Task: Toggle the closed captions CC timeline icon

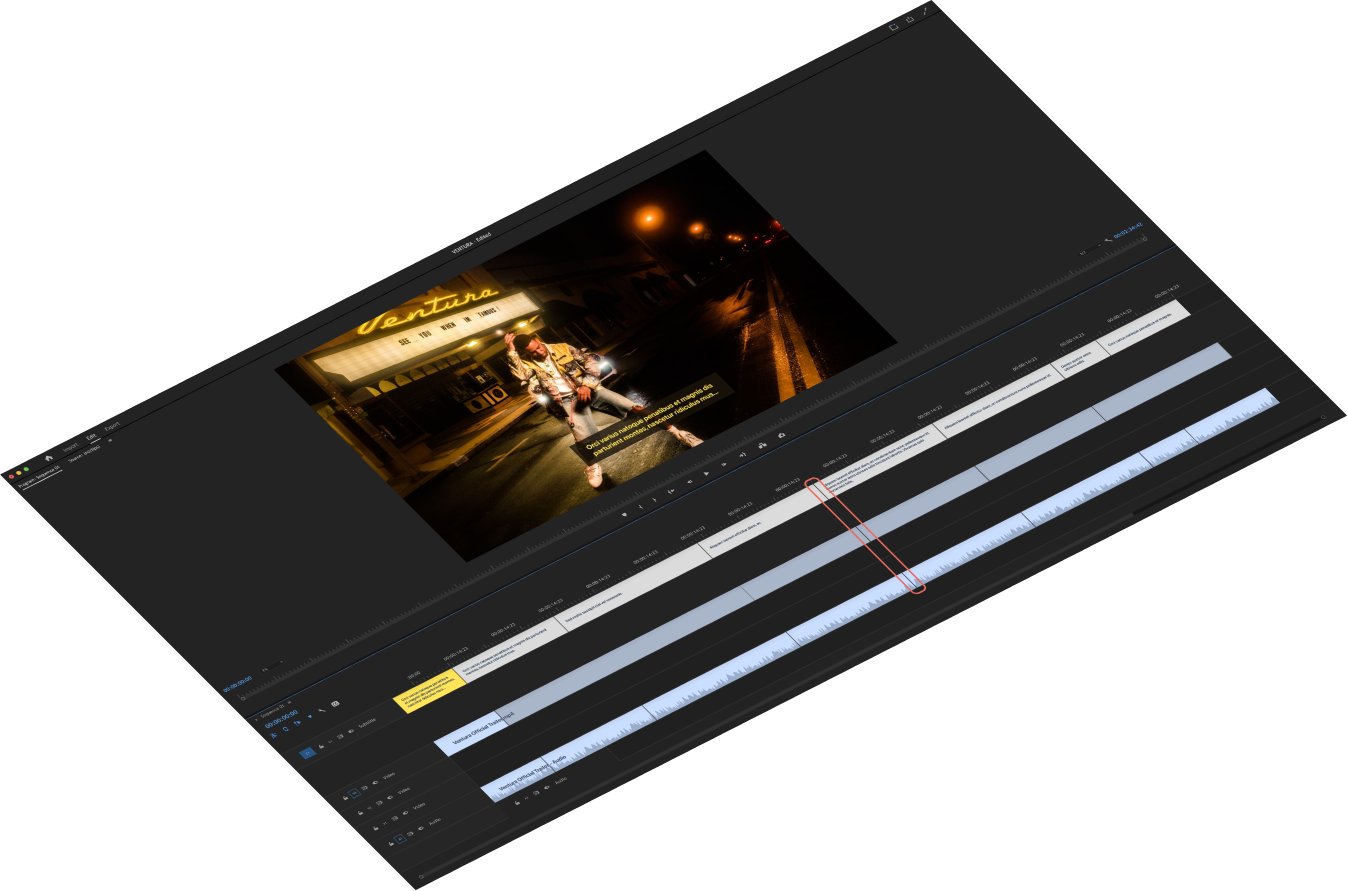Action: pos(335,704)
